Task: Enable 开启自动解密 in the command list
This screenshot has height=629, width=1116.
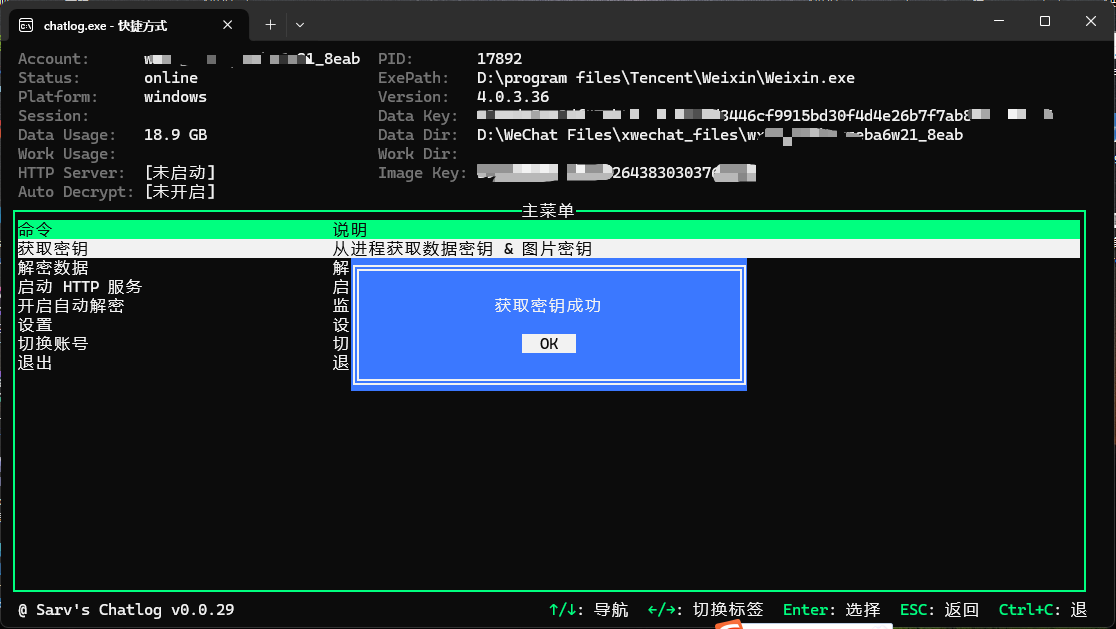Action: click(71, 306)
